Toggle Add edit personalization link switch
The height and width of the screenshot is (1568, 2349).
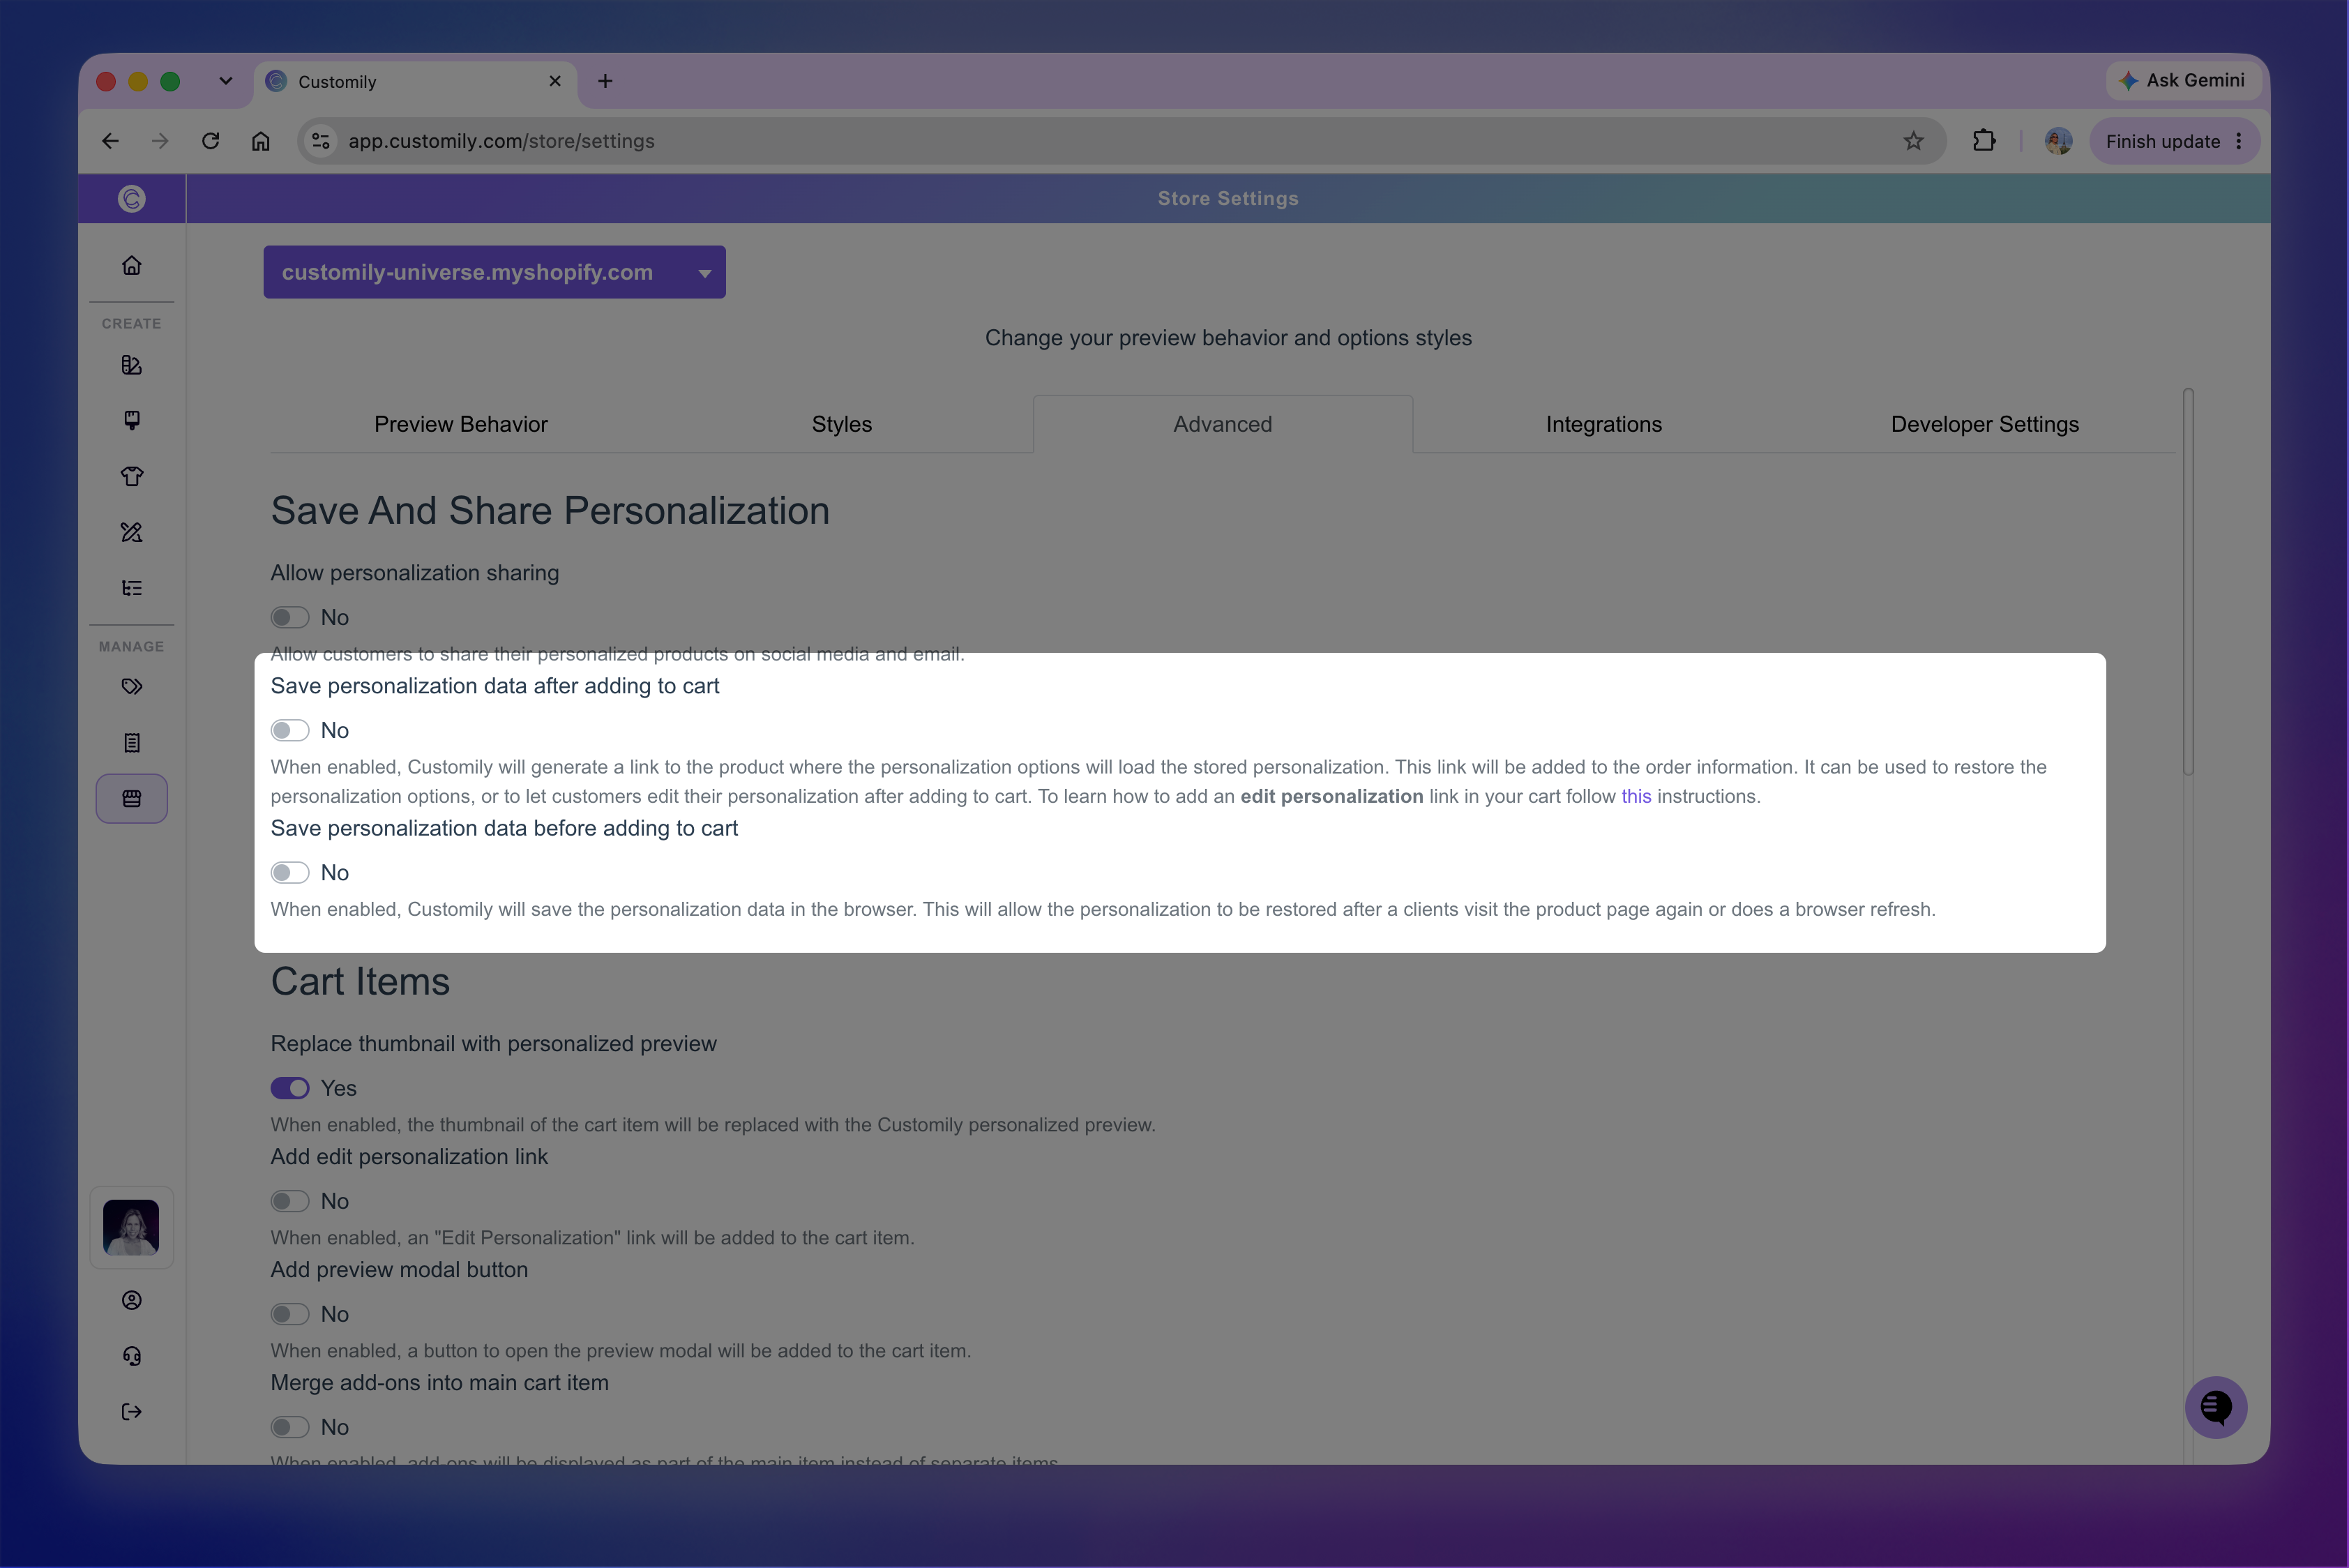click(x=289, y=1201)
